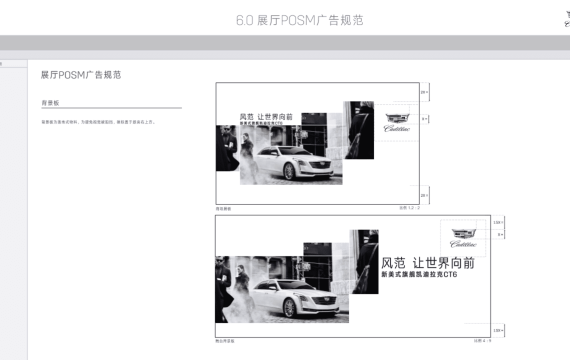The image size is (570, 360).
Task: Click the "展厅POSM广告规范" section heading
Action: click(x=81, y=75)
